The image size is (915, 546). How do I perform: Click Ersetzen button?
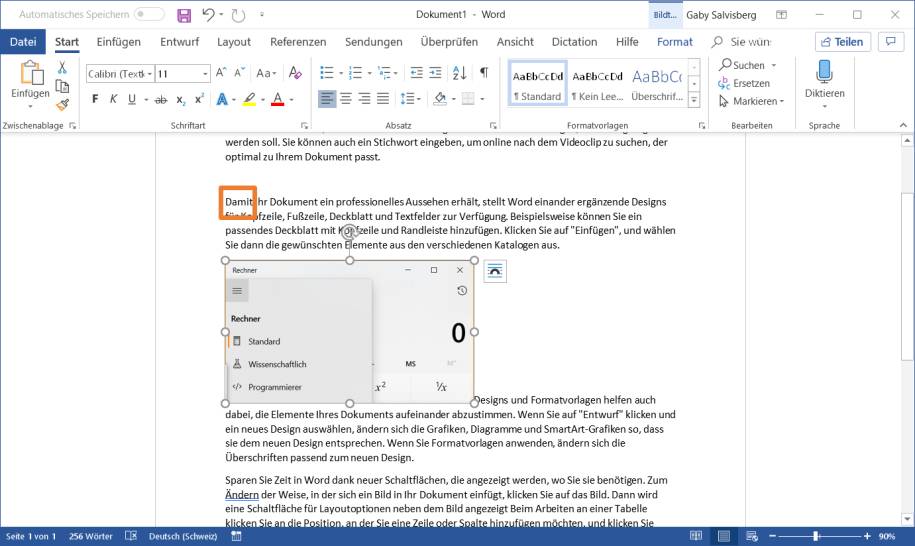tap(744, 83)
